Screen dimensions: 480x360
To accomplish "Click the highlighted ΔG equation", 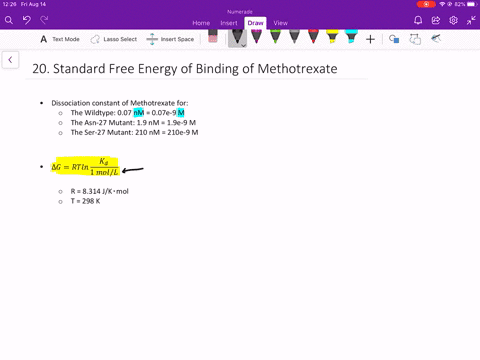I will [85, 167].
